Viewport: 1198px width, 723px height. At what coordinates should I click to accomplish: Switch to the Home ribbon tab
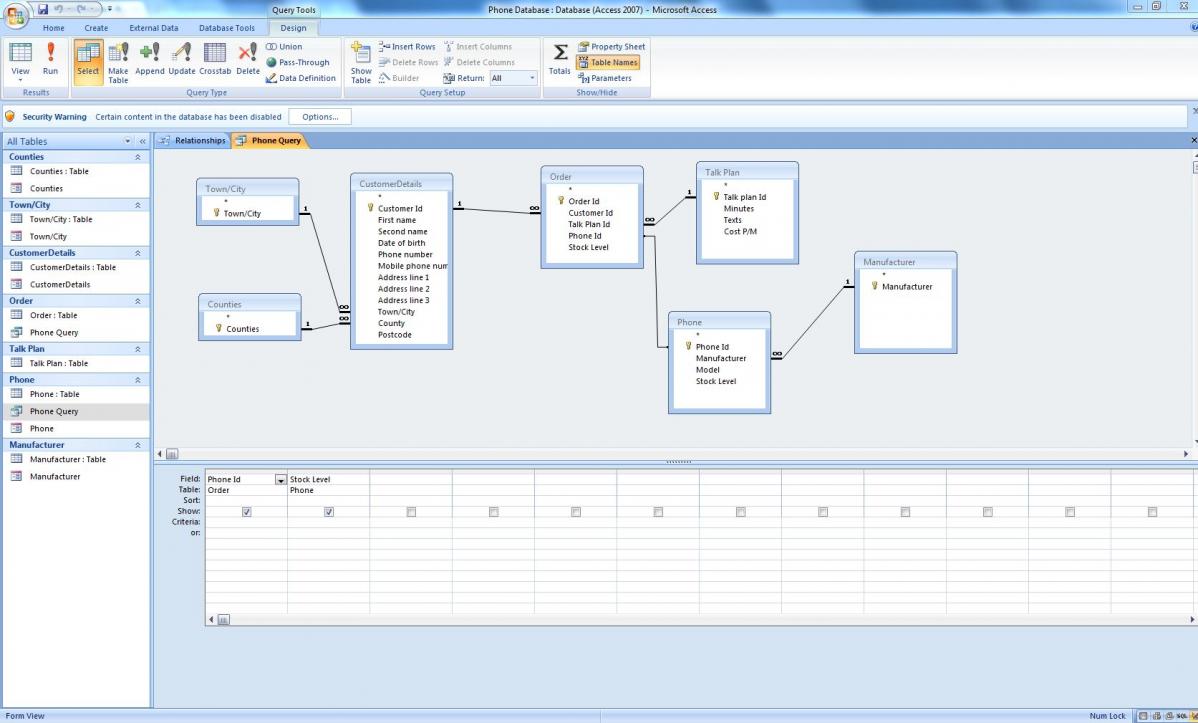pyautogui.click(x=53, y=28)
